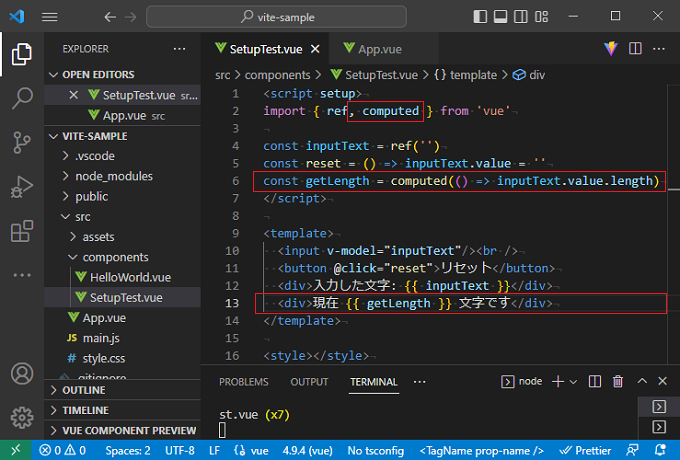Click the node terminal profile label

click(522, 382)
